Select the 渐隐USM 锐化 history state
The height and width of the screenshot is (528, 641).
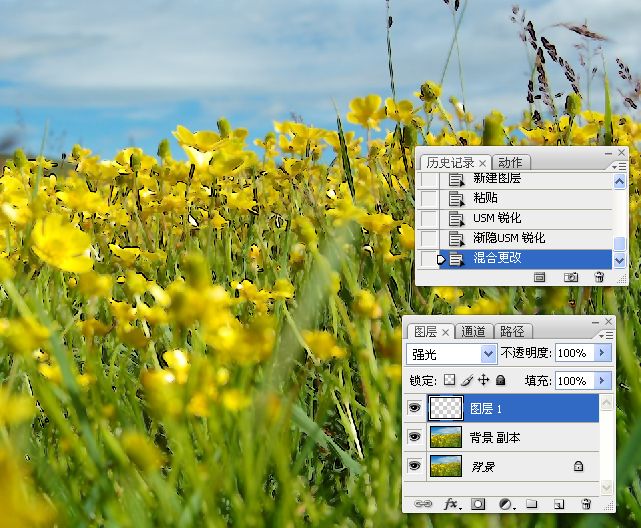coord(525,238)
